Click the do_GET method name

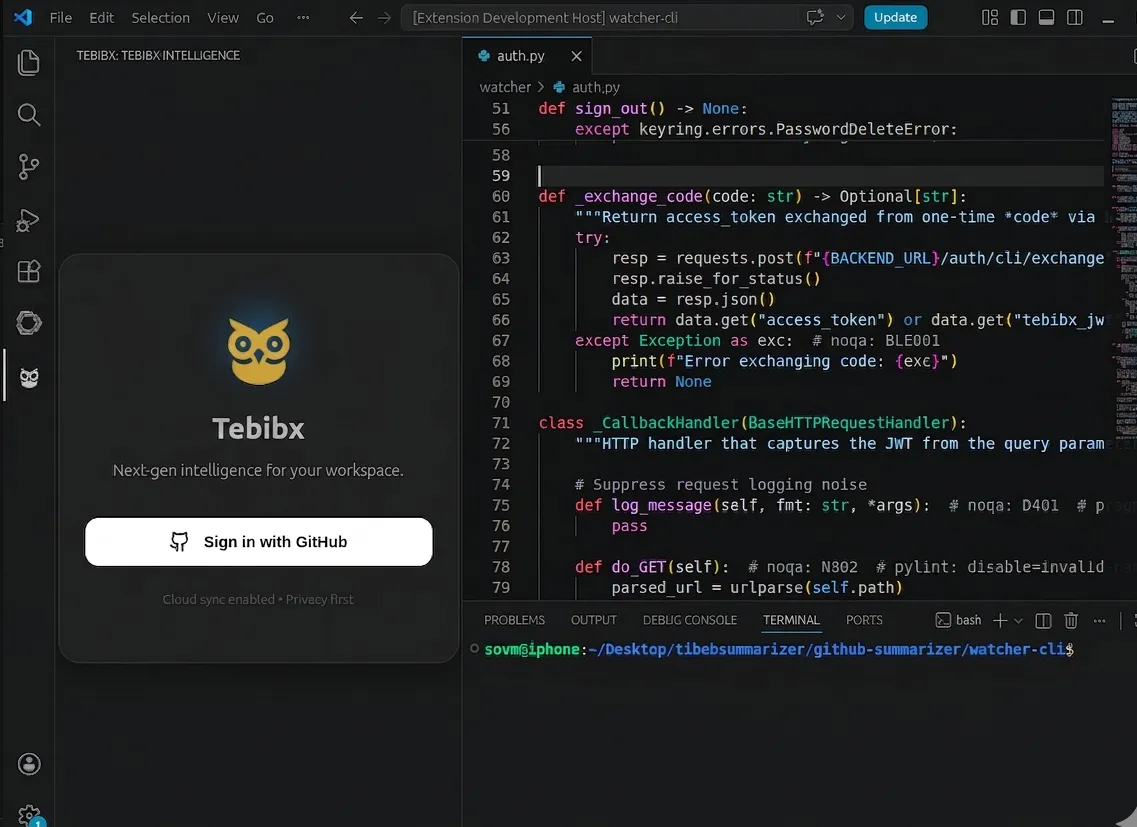(x=639, y=567)
